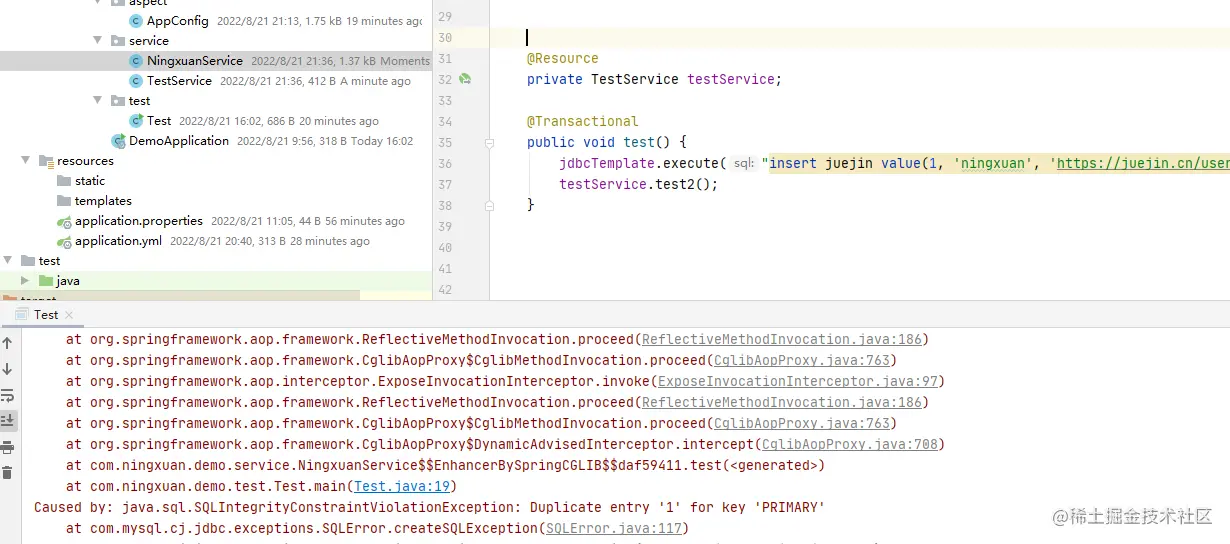
Task: Select AppConfig in project tree
Action: tap(178, 20)
